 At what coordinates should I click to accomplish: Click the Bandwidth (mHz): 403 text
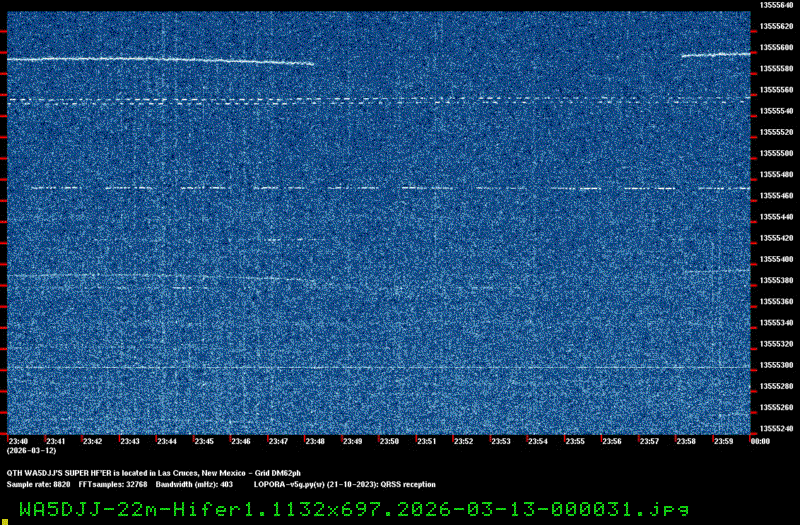[194, 485]
